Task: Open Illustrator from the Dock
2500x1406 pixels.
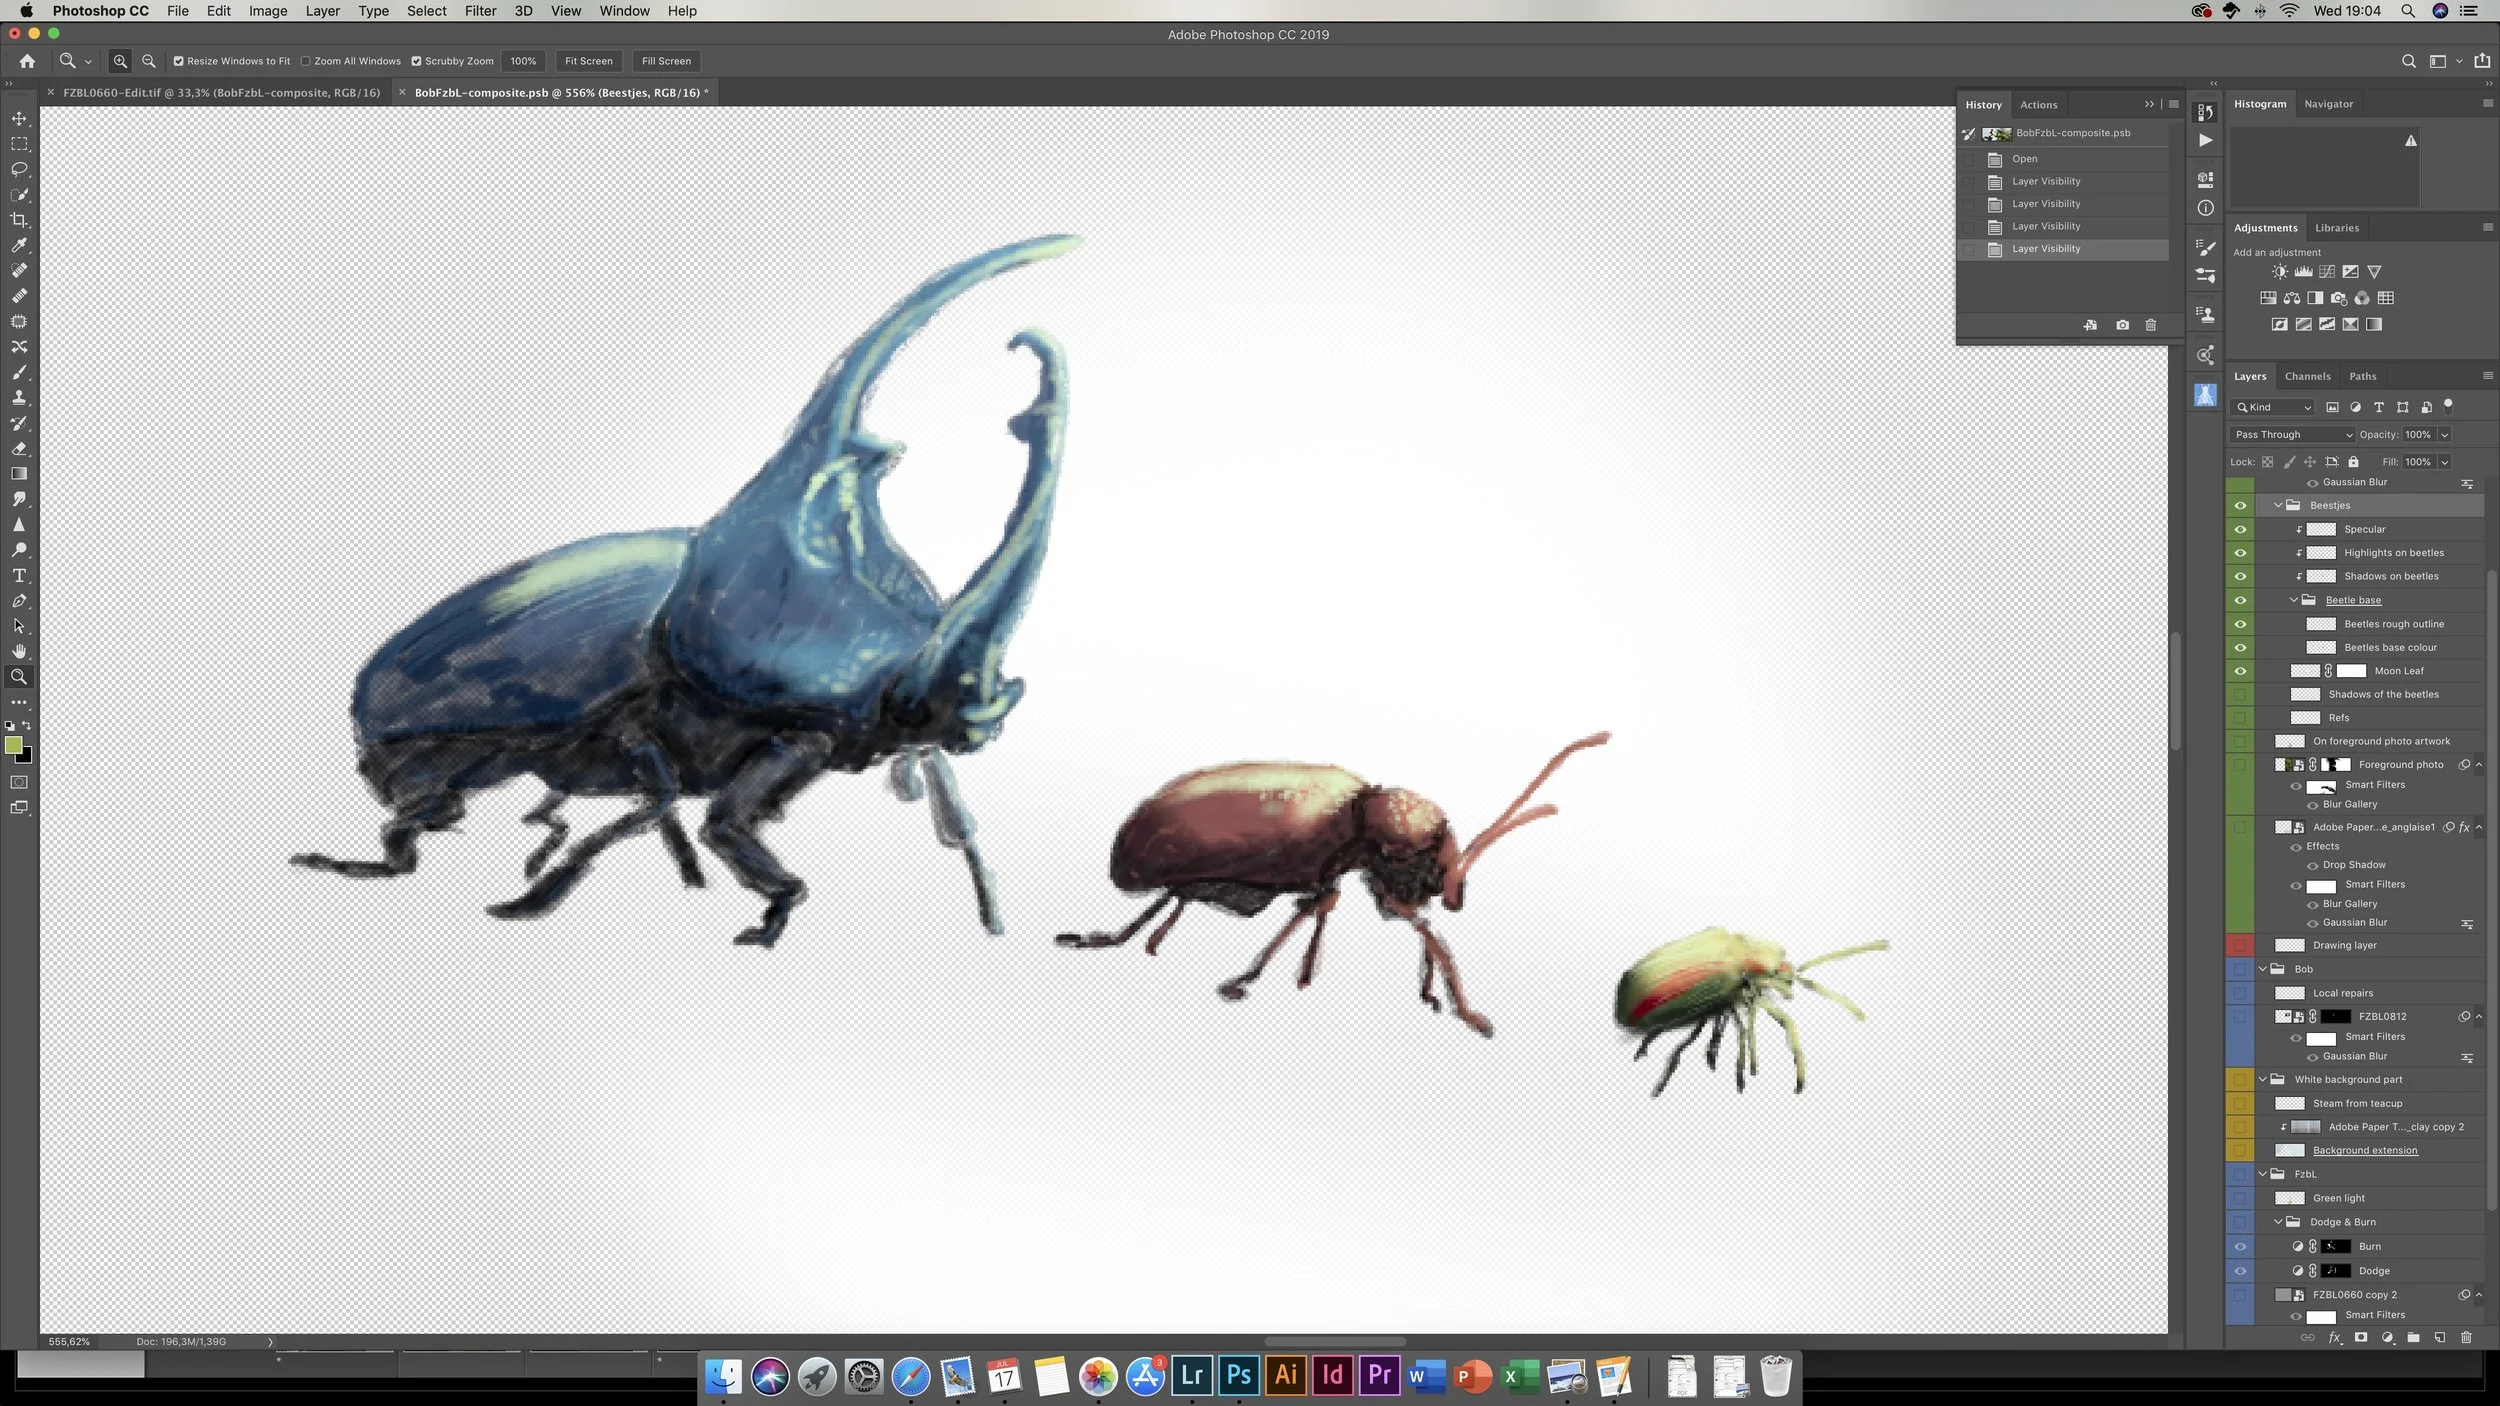Action: (1286, 1375)
